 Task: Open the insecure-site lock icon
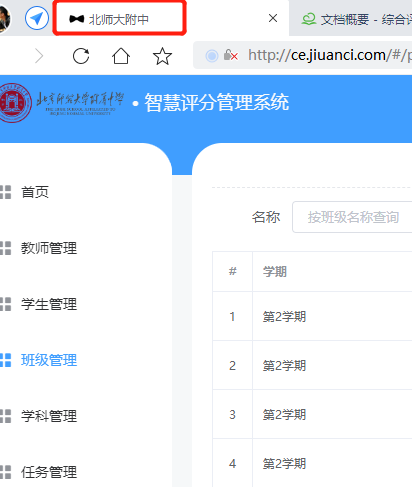(x=231, y=55)
